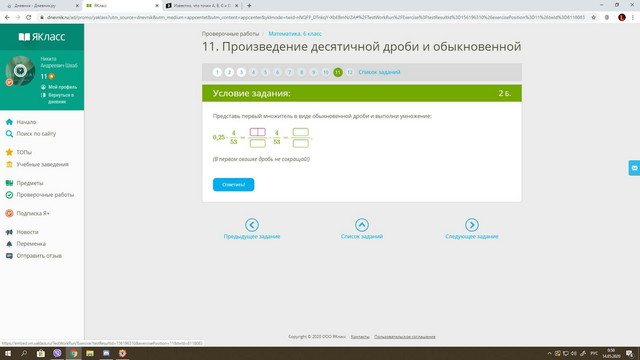Image resolution: width=640 pixels, height=360 pixels.
Task: Switch to ЯКласс browser tab
Action: 122,6
